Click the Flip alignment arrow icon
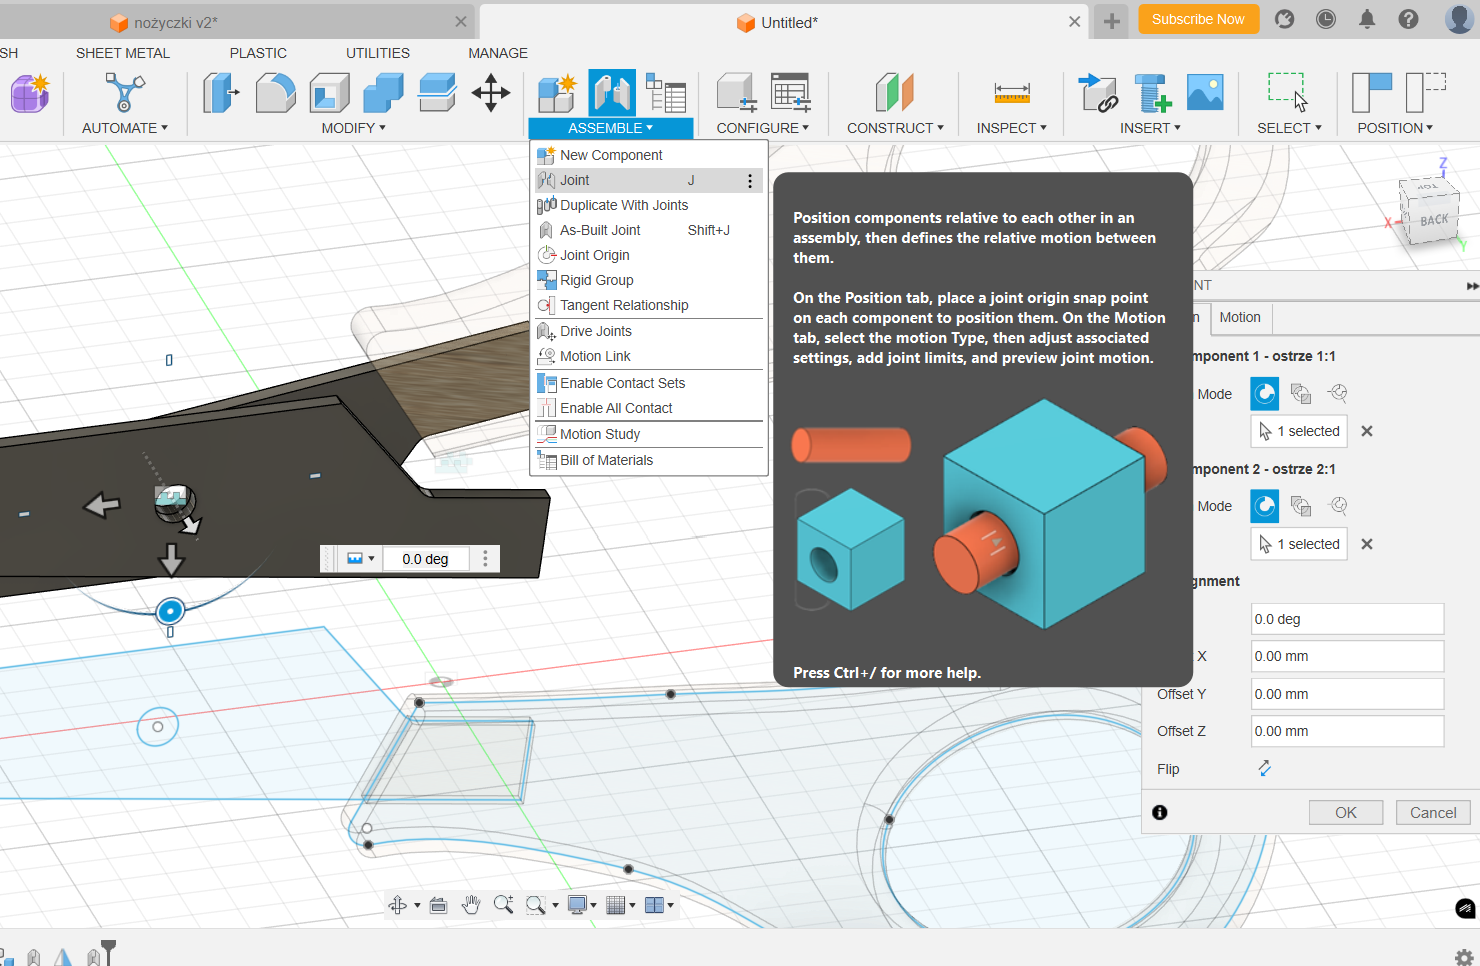 [1264, 768]
